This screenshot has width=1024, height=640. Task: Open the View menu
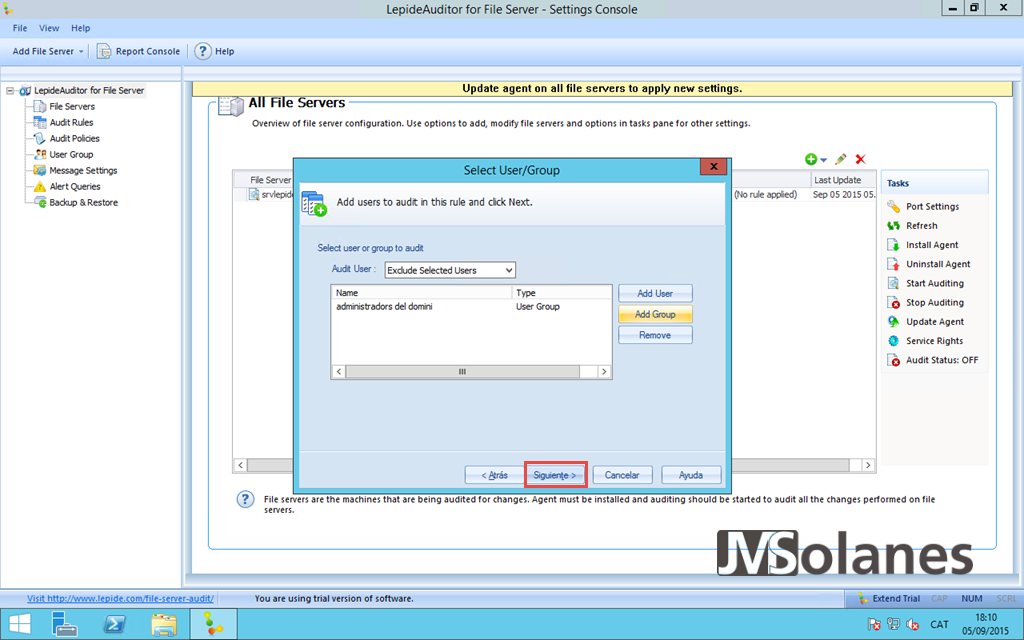click(x=49, y=28)
